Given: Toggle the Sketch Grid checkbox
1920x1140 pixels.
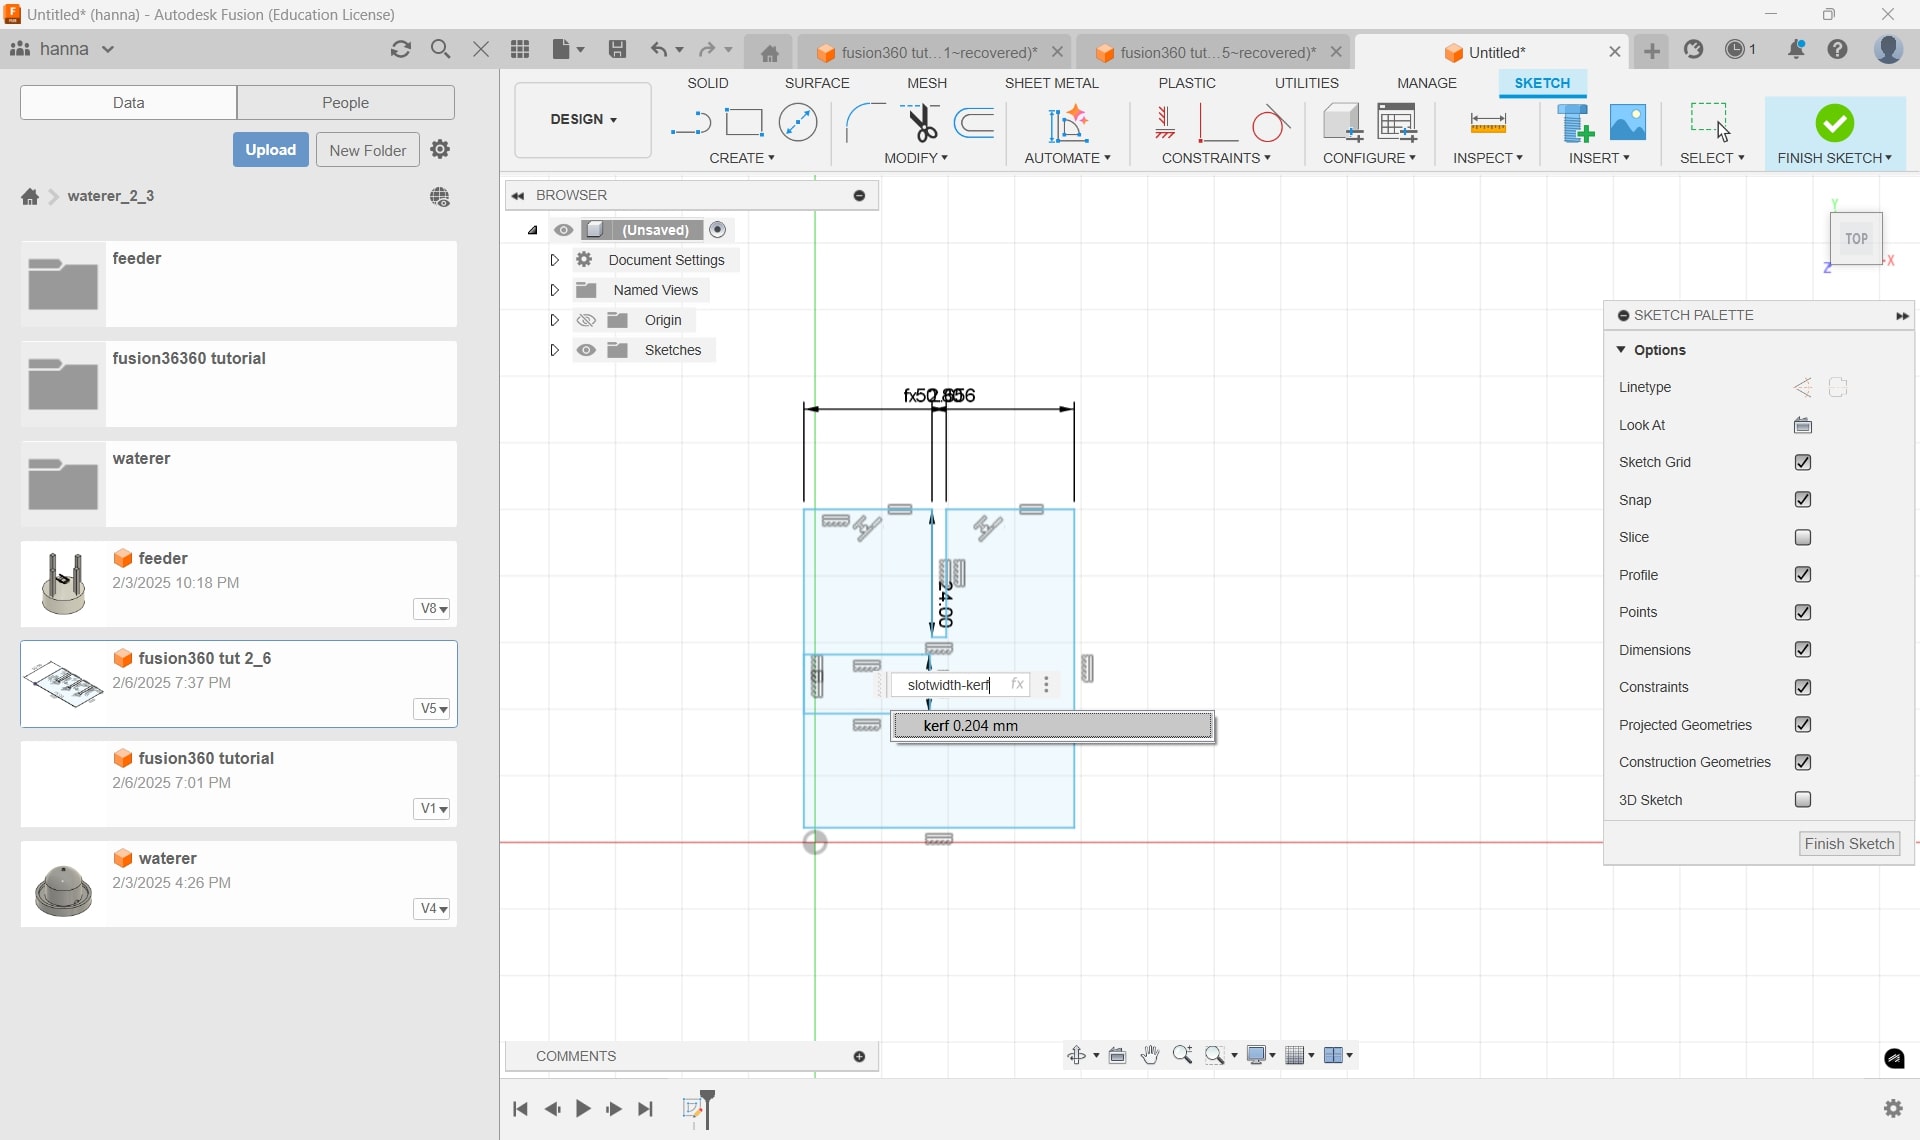Looking at the screenshot, I should (x=1802, y=461).
